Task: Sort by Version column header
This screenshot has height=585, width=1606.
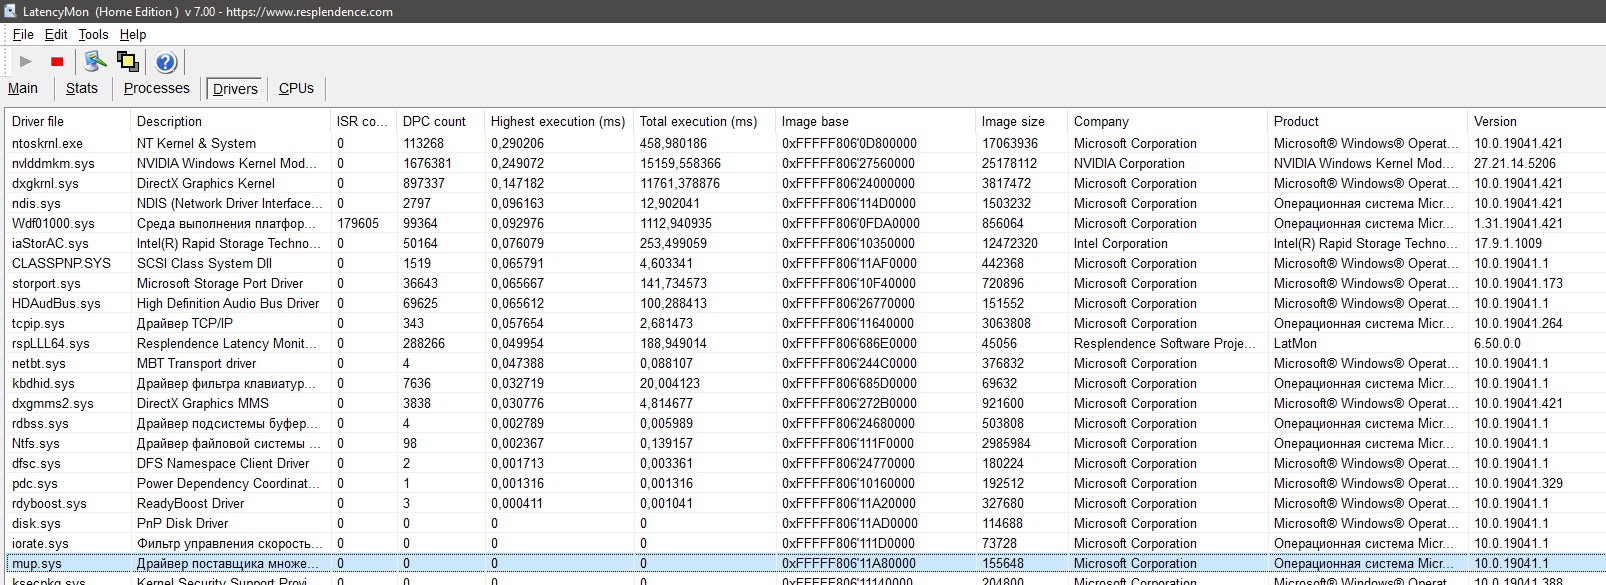Action: click(1536, 121)
